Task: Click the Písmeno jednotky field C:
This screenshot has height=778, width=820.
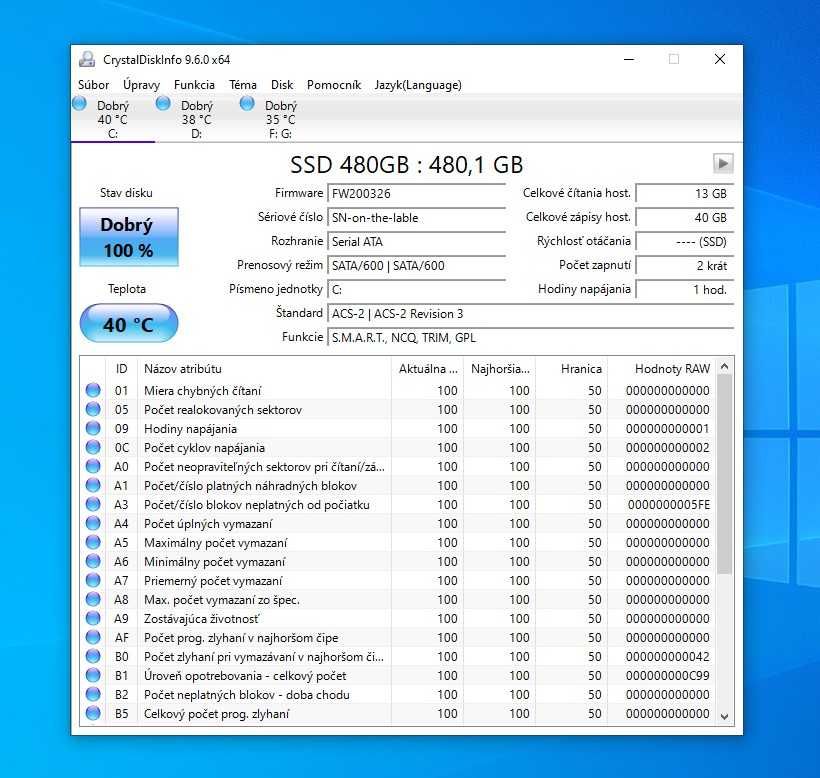Action: (x=416, y=290)
